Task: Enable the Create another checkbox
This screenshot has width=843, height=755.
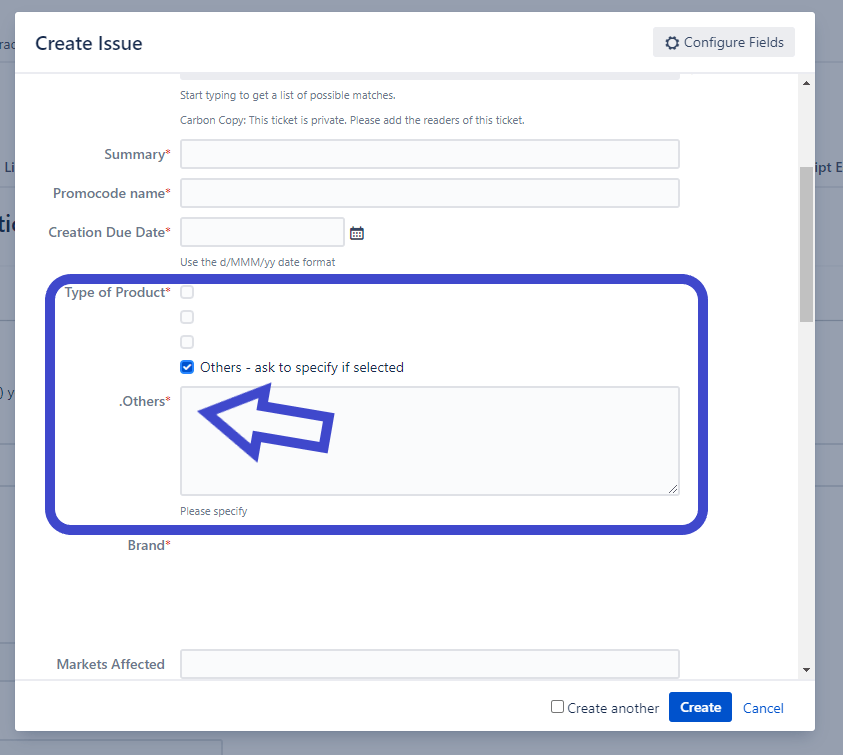Action: pos(557,707)
